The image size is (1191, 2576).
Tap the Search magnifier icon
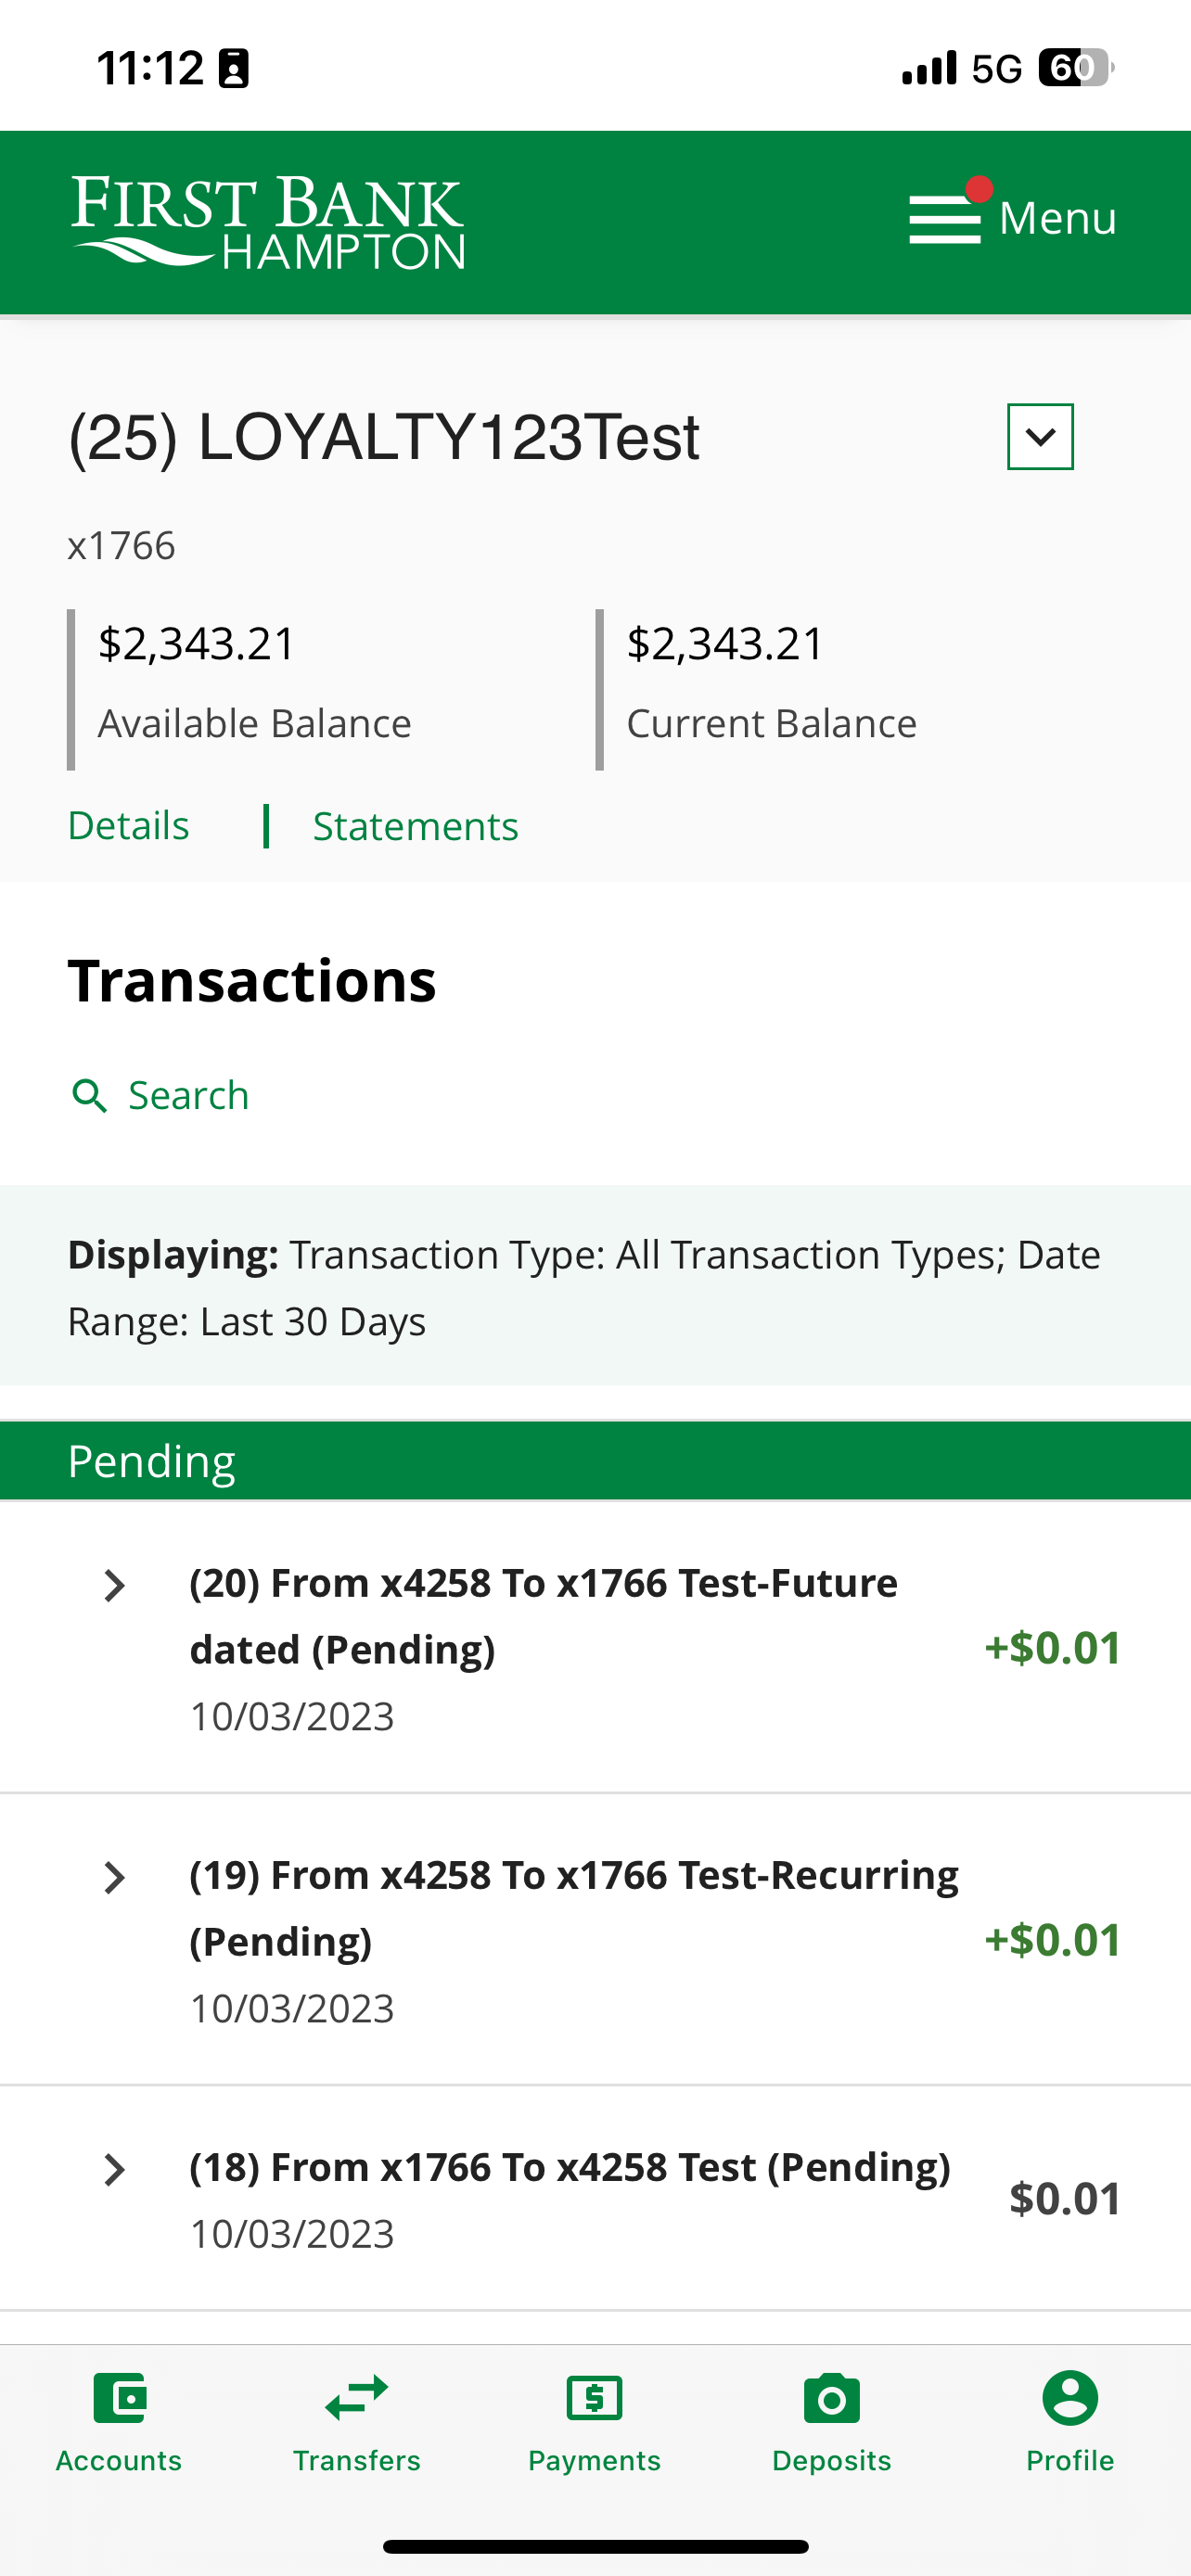click(x=90, y=1096)
